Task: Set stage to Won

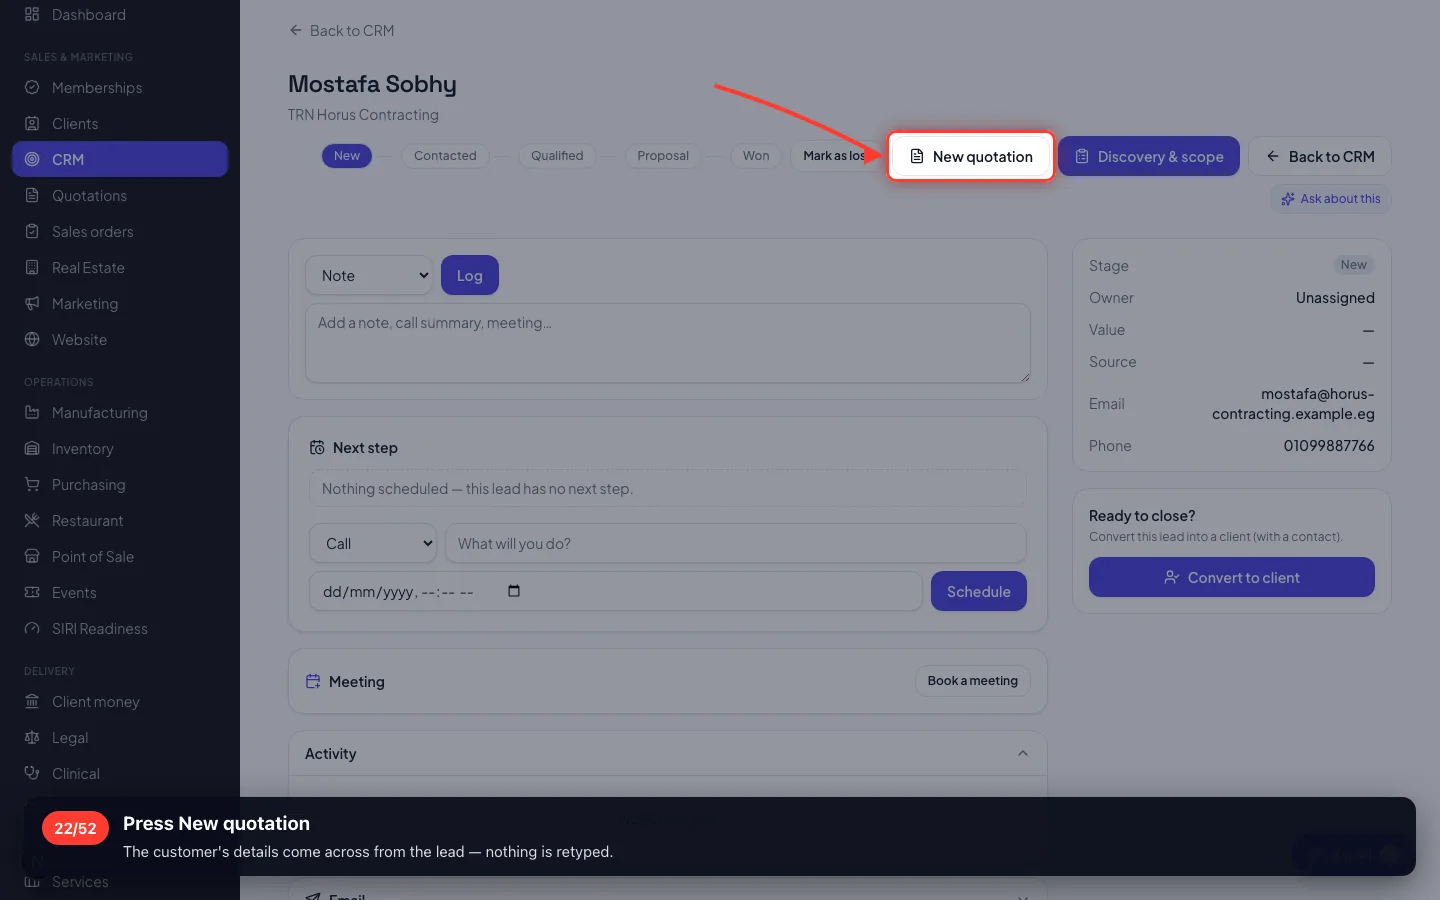Action: [756, 156]
